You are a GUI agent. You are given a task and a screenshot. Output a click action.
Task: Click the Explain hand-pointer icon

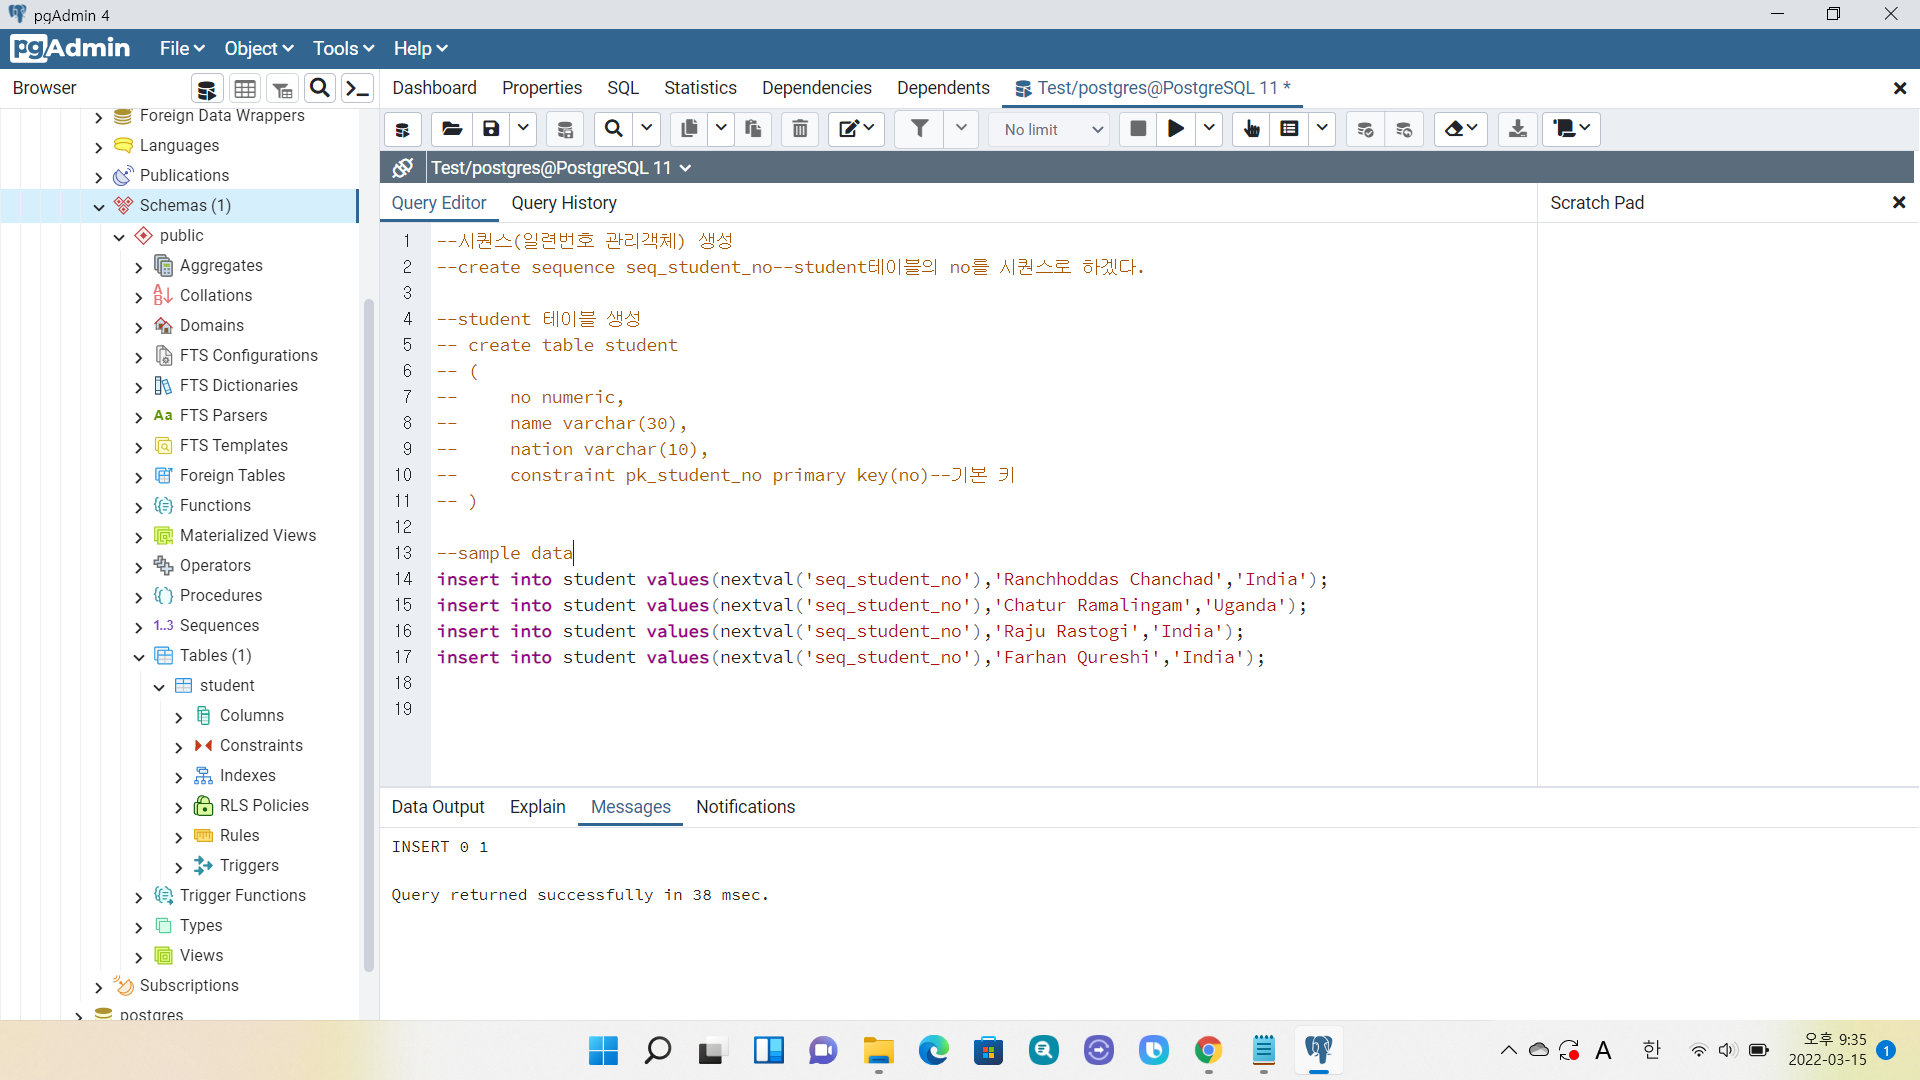[x=1251, y=129]
